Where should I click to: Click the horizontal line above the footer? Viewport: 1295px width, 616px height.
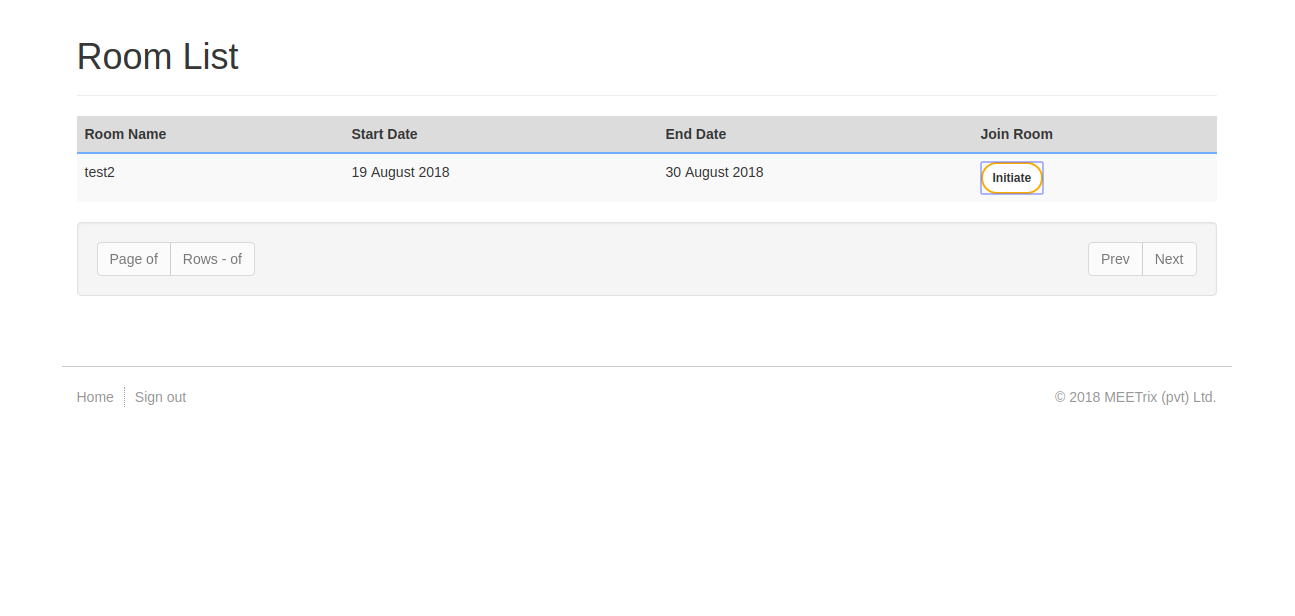point(646,366)
